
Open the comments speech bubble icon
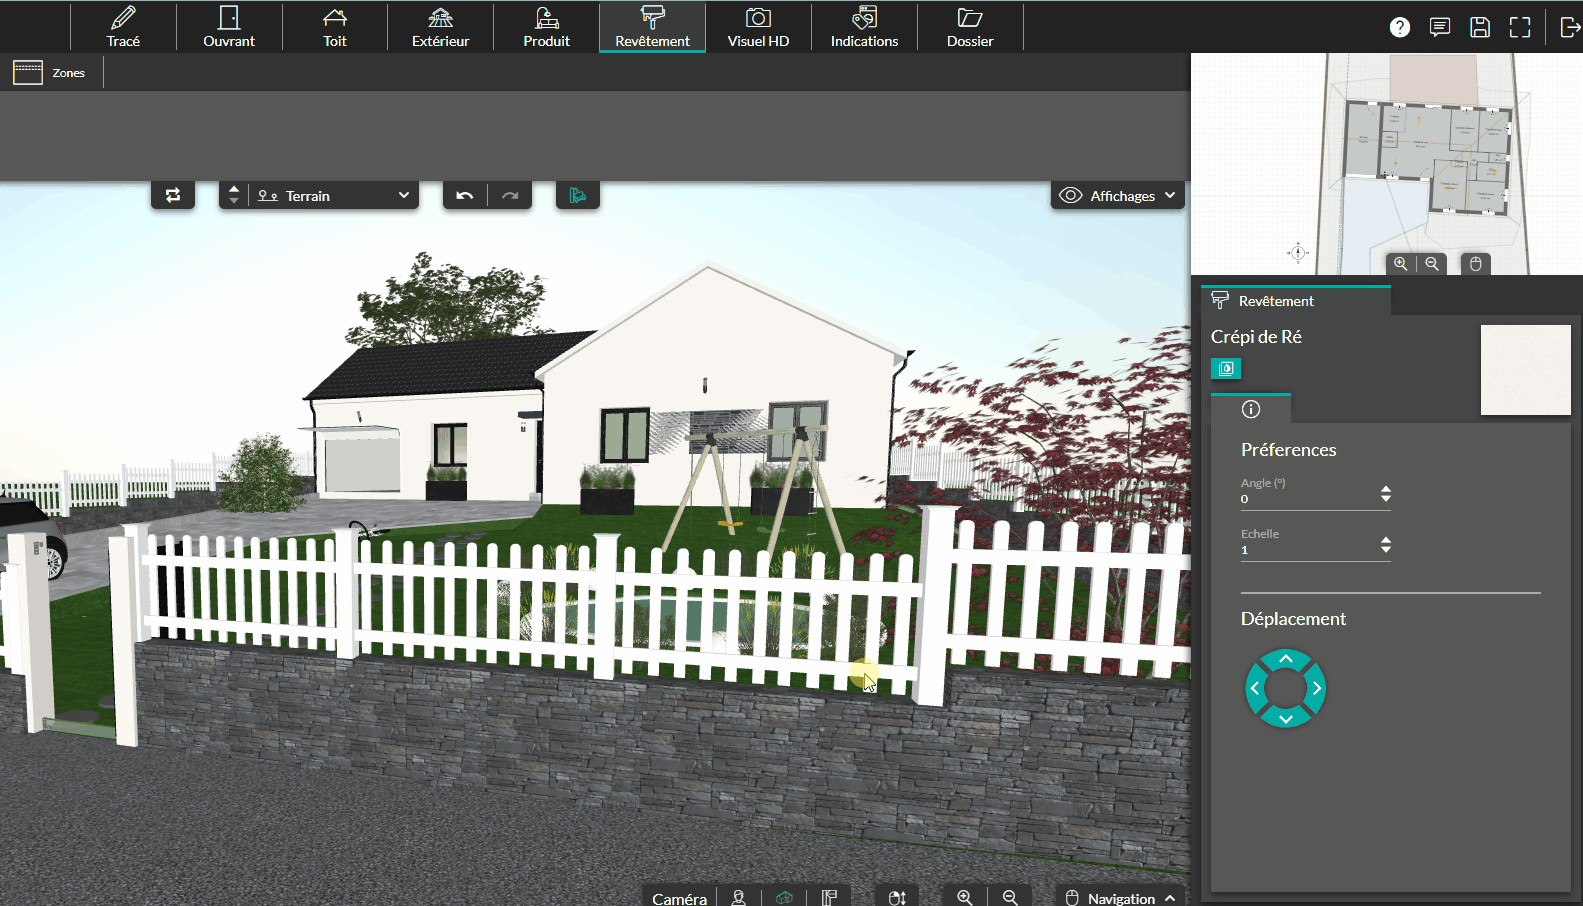pos(1440,27)
